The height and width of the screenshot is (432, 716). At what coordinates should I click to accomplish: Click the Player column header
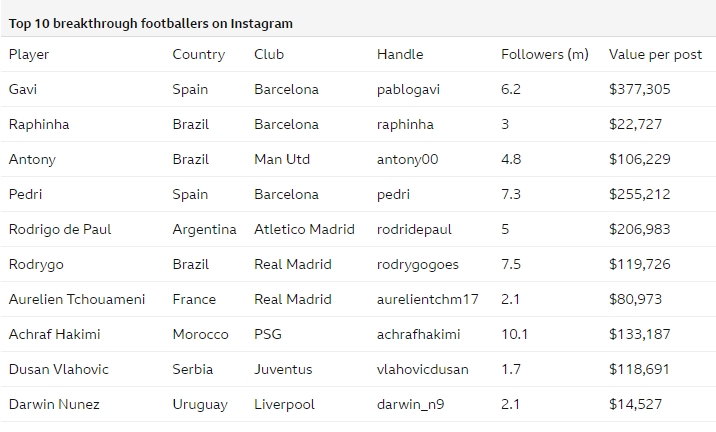pos(29,54)
